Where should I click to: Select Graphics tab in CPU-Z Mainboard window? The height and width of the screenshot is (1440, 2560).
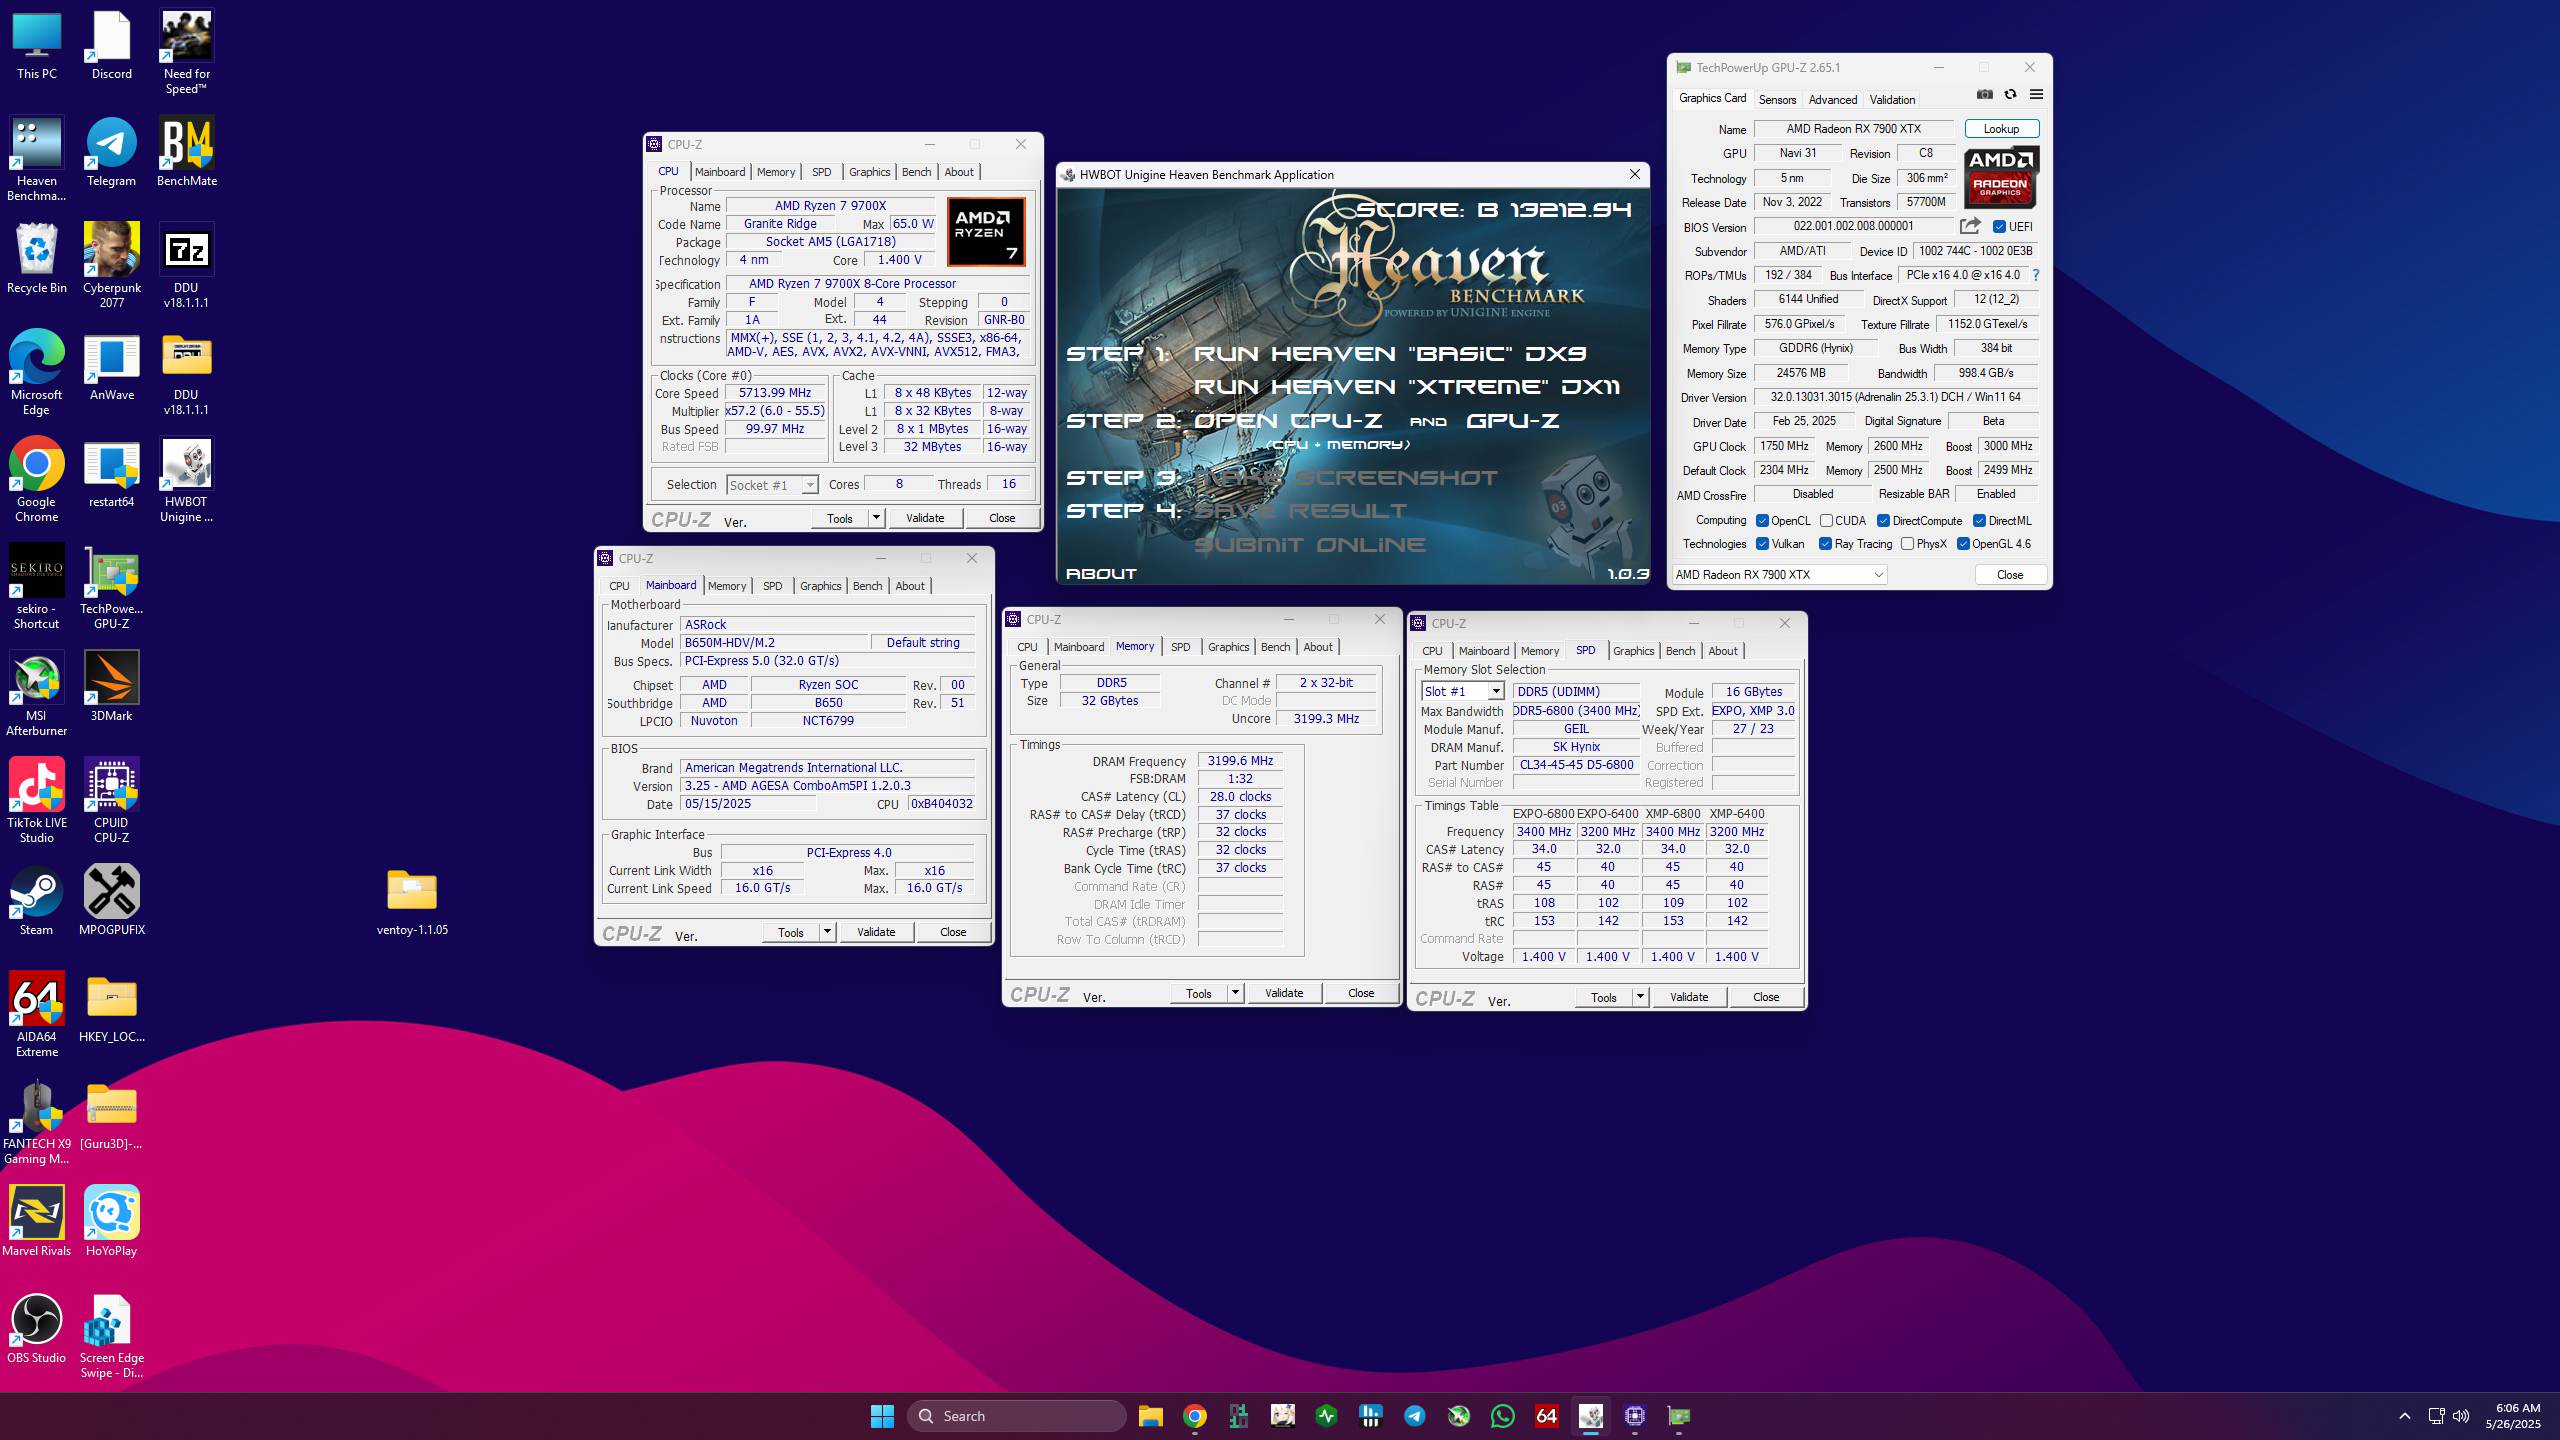[820, 586]
